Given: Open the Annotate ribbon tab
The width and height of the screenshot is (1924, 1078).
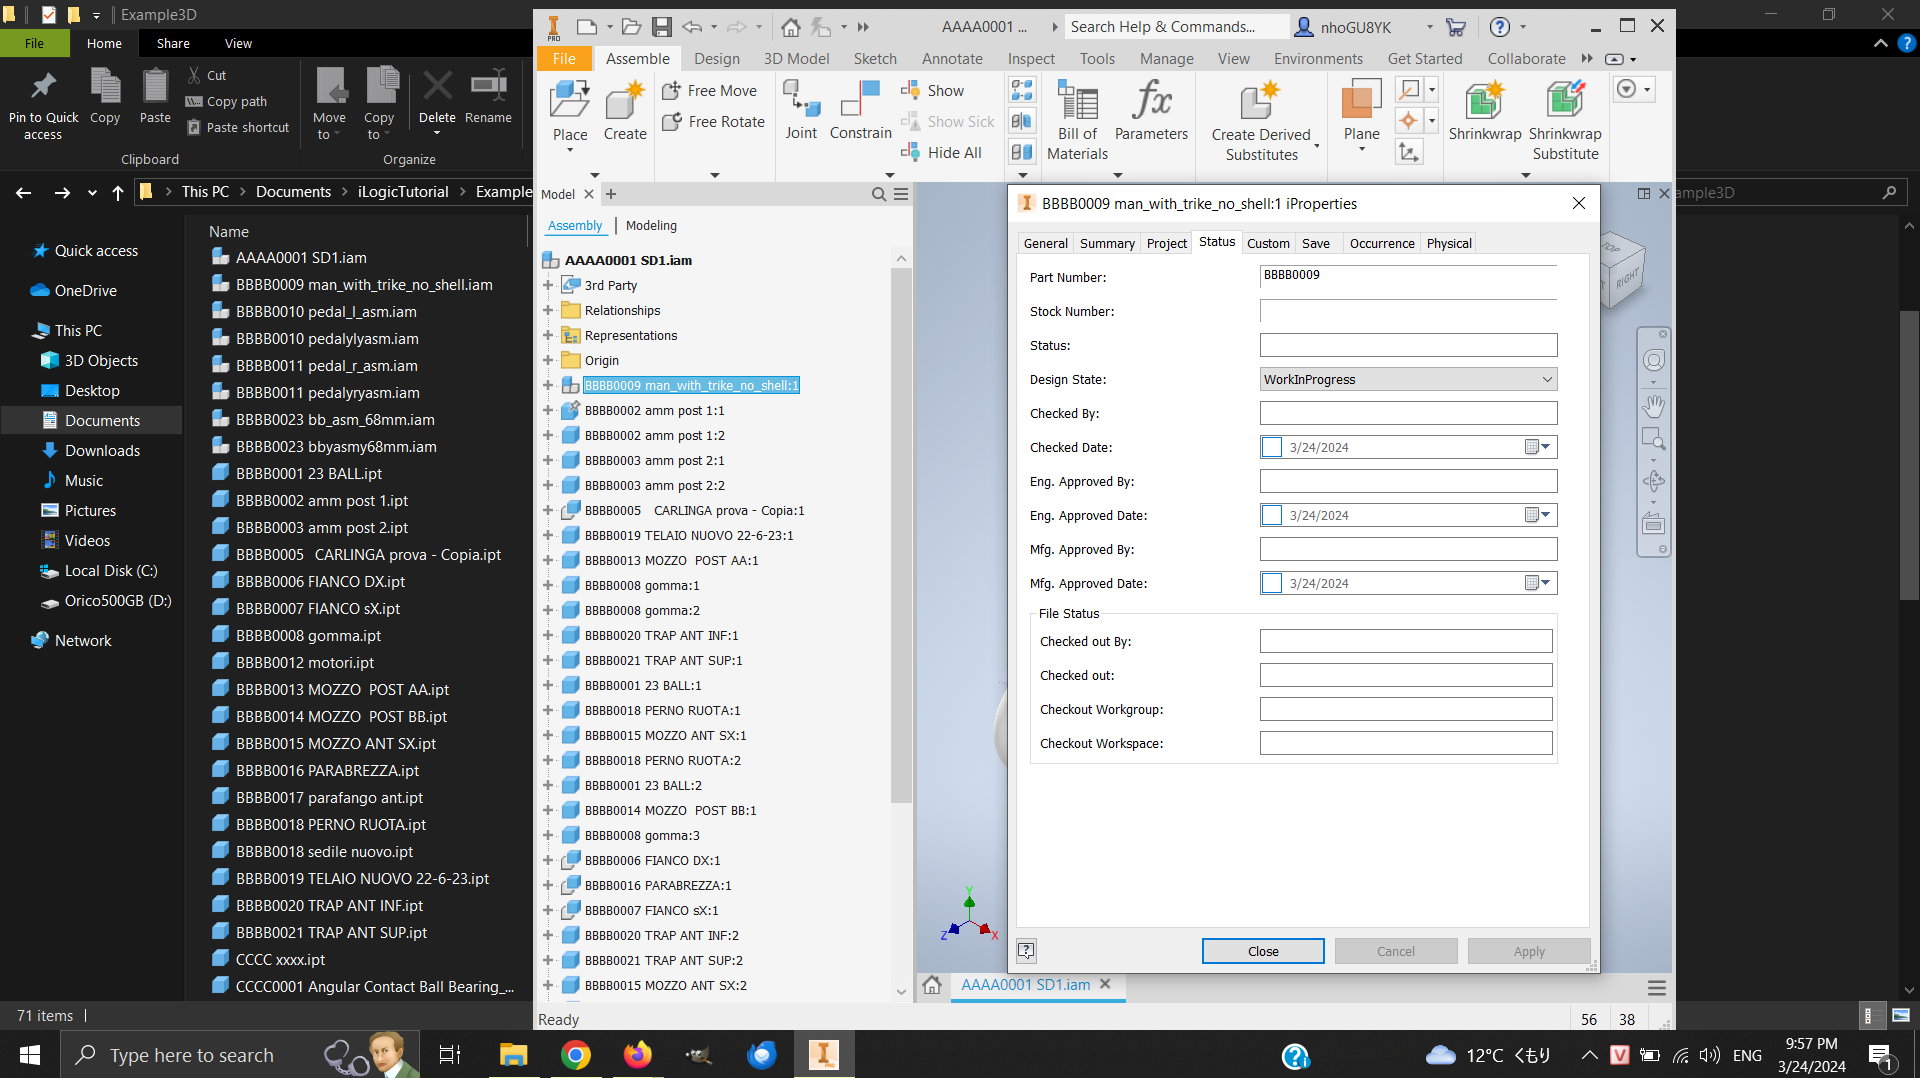Looking at the screenshot, I should pyautogui.click(x=951, y=58).
